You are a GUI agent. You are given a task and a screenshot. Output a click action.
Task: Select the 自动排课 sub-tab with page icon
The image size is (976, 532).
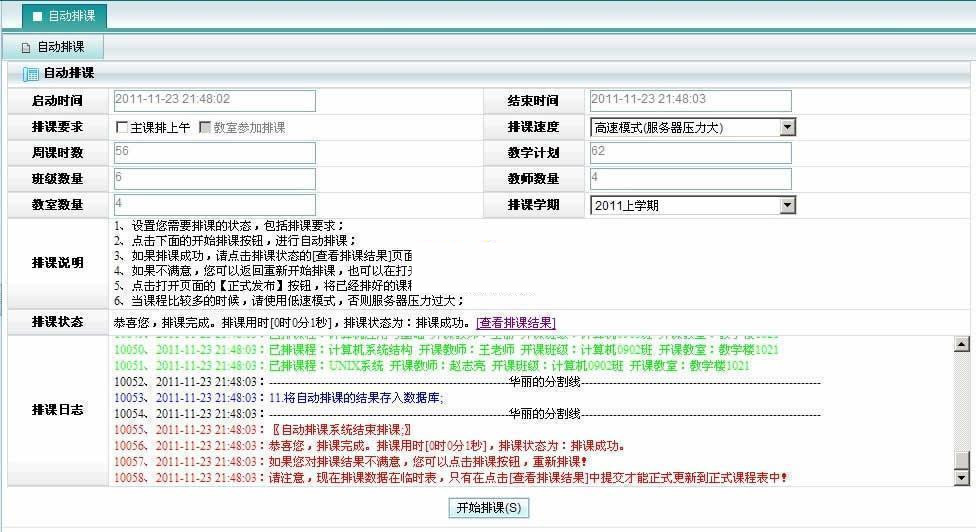coord(54,47)
